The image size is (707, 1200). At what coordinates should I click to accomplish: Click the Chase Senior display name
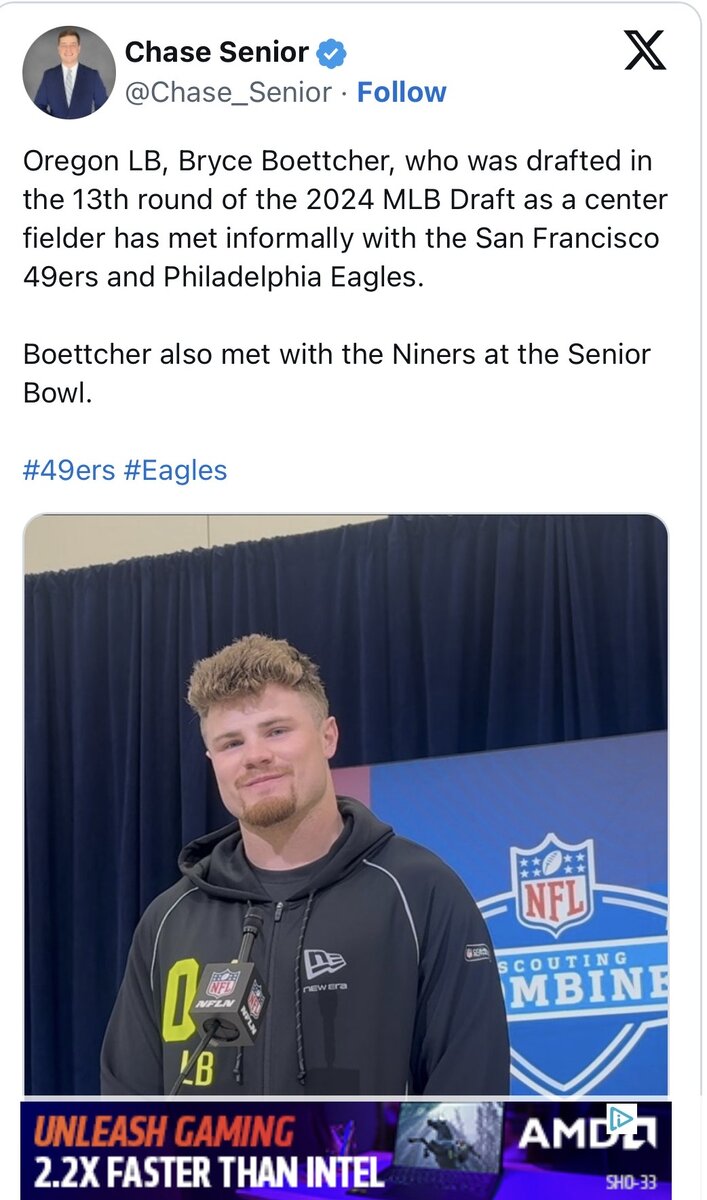coord(216,52)
